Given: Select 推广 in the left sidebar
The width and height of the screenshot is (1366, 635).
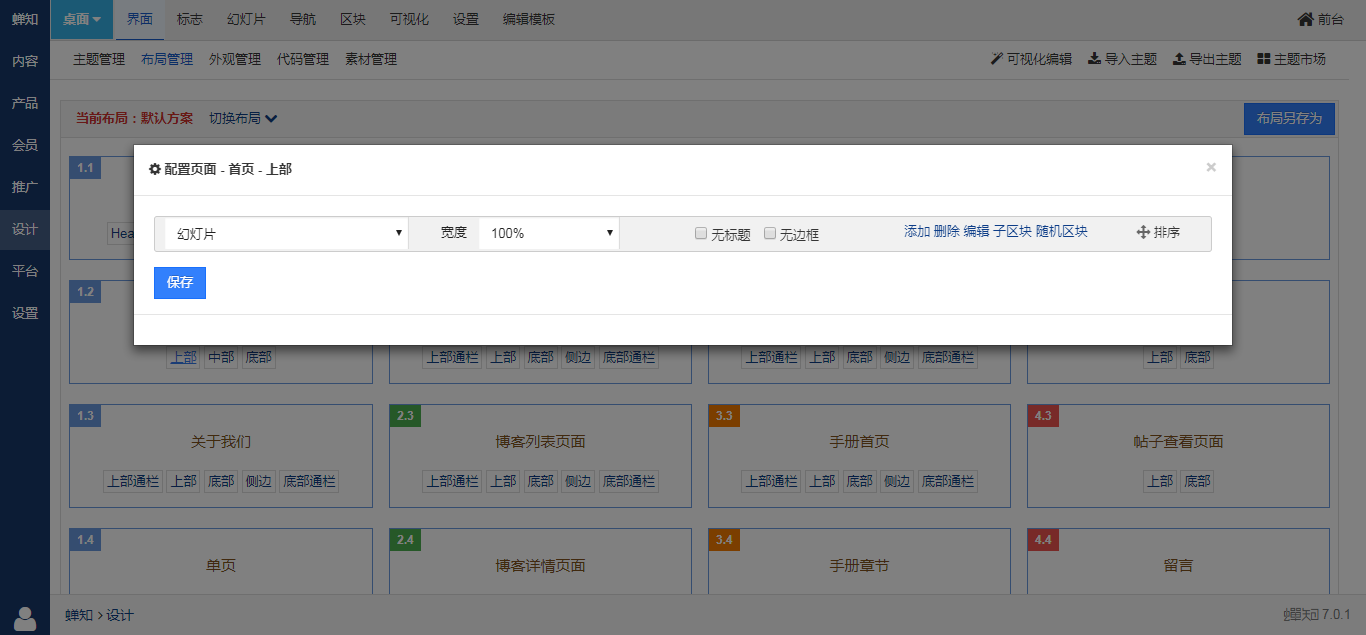Looking at the screenshot, I should pyautogui.click(x=25, y=187).
